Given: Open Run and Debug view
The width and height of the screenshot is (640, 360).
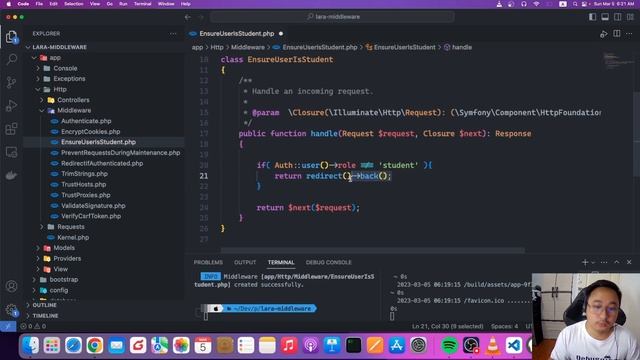Looking at the screenshot, I should 11,106.
